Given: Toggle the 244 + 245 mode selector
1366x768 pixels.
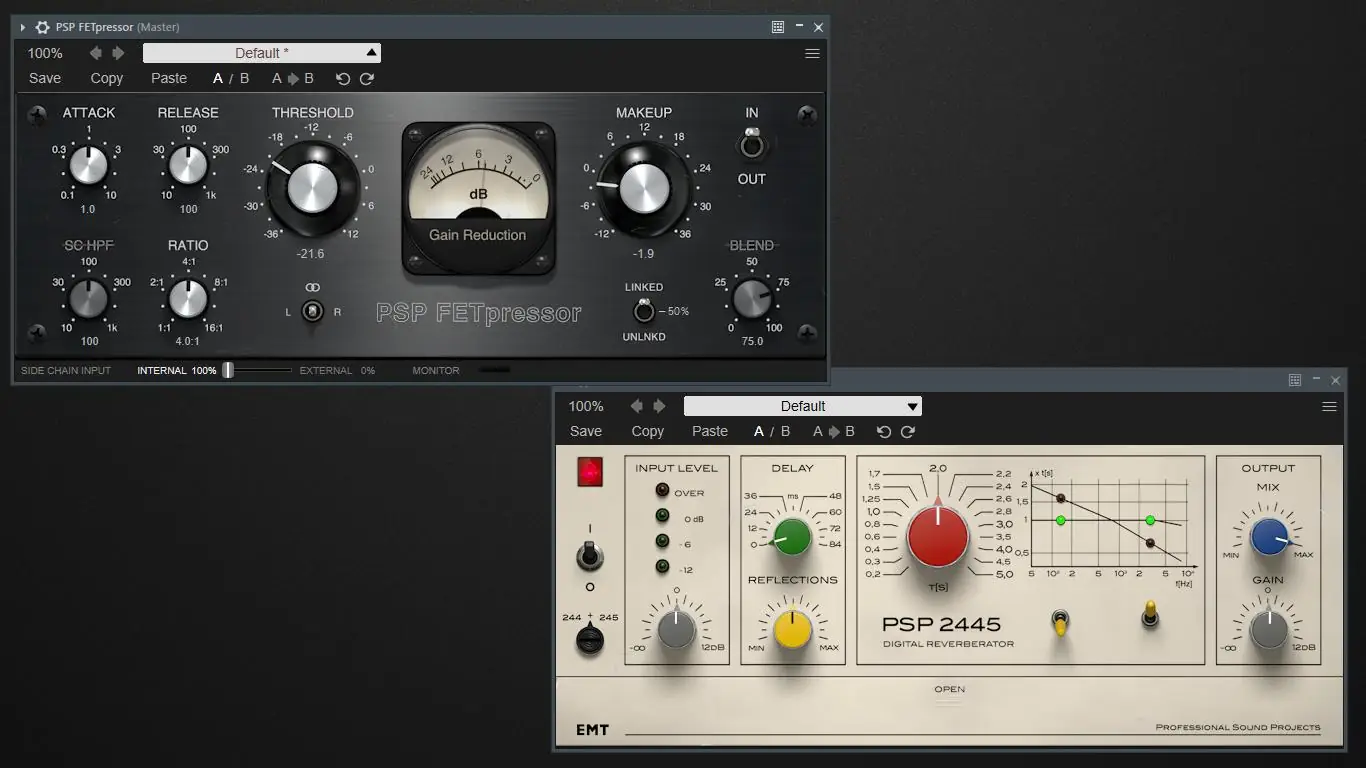Looking at the screenshot, I should tap(590, 639).
